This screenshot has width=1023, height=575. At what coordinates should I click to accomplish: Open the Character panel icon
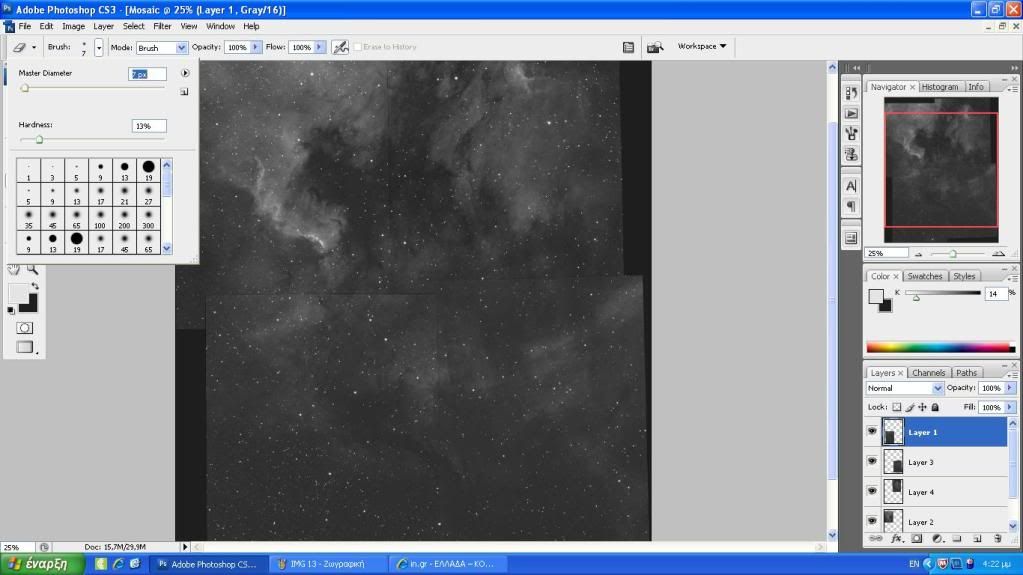click(851, 186)
